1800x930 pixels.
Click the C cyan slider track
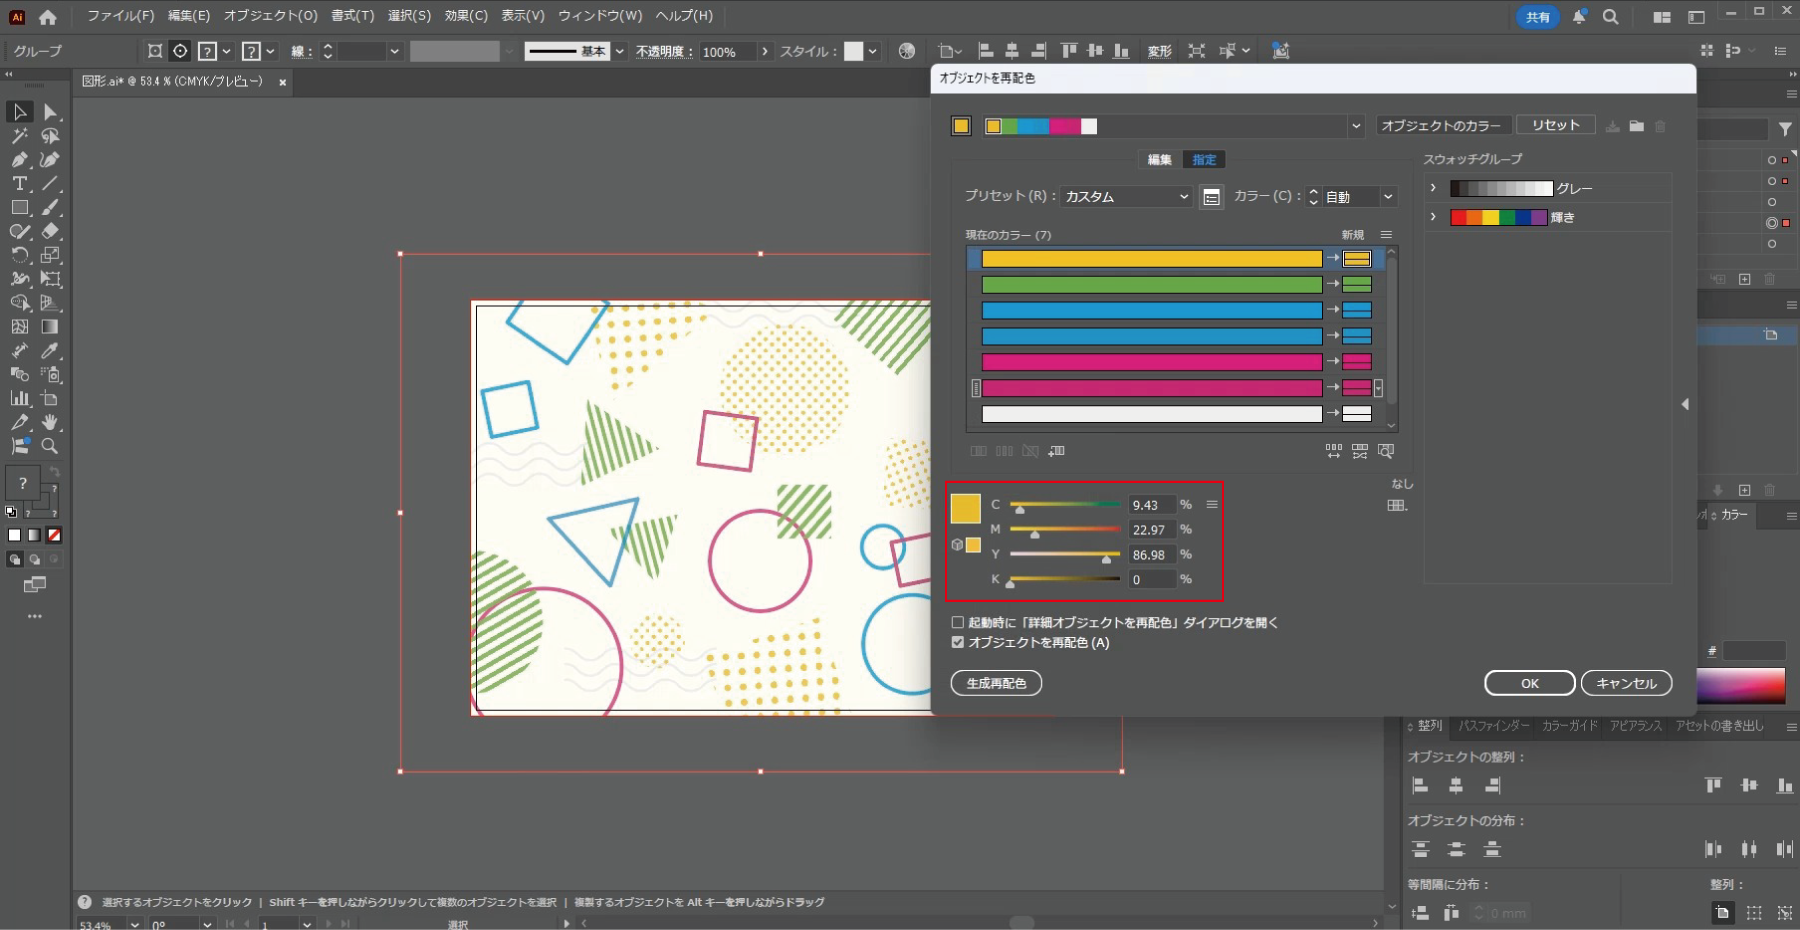[1065, 504]
